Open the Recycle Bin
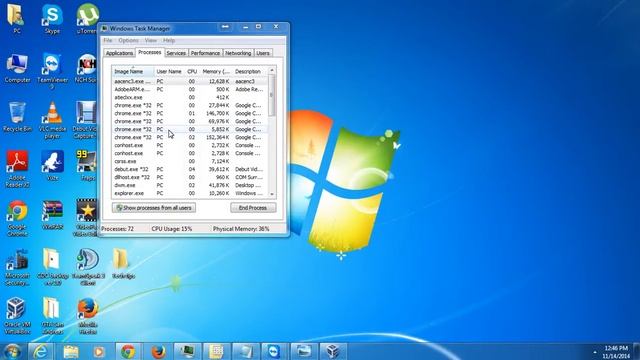 (17, 117)
